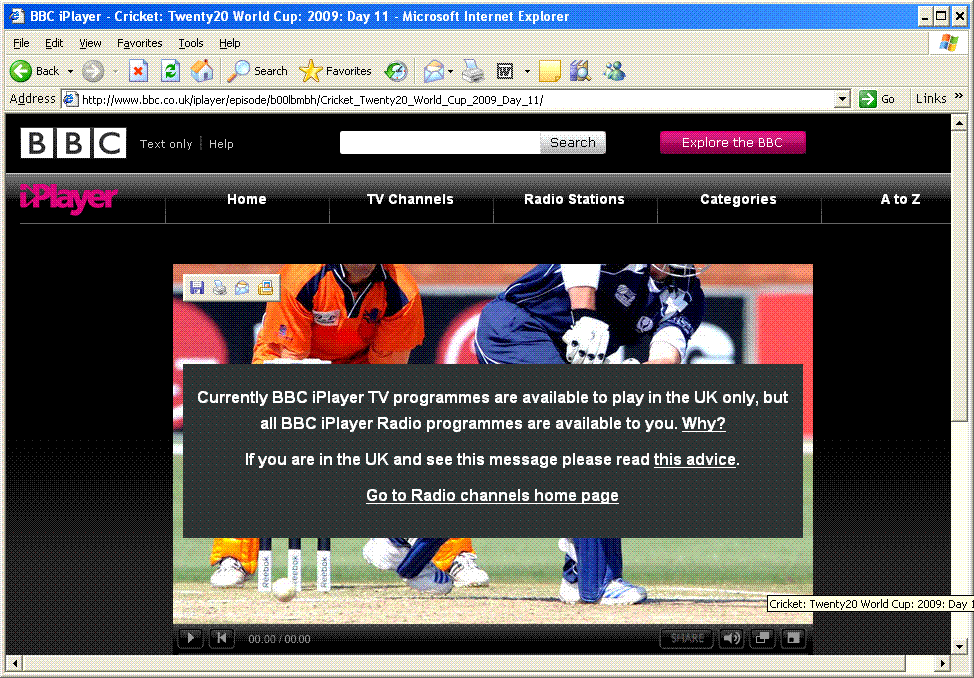Open the address bar history list

click(843, 98)
